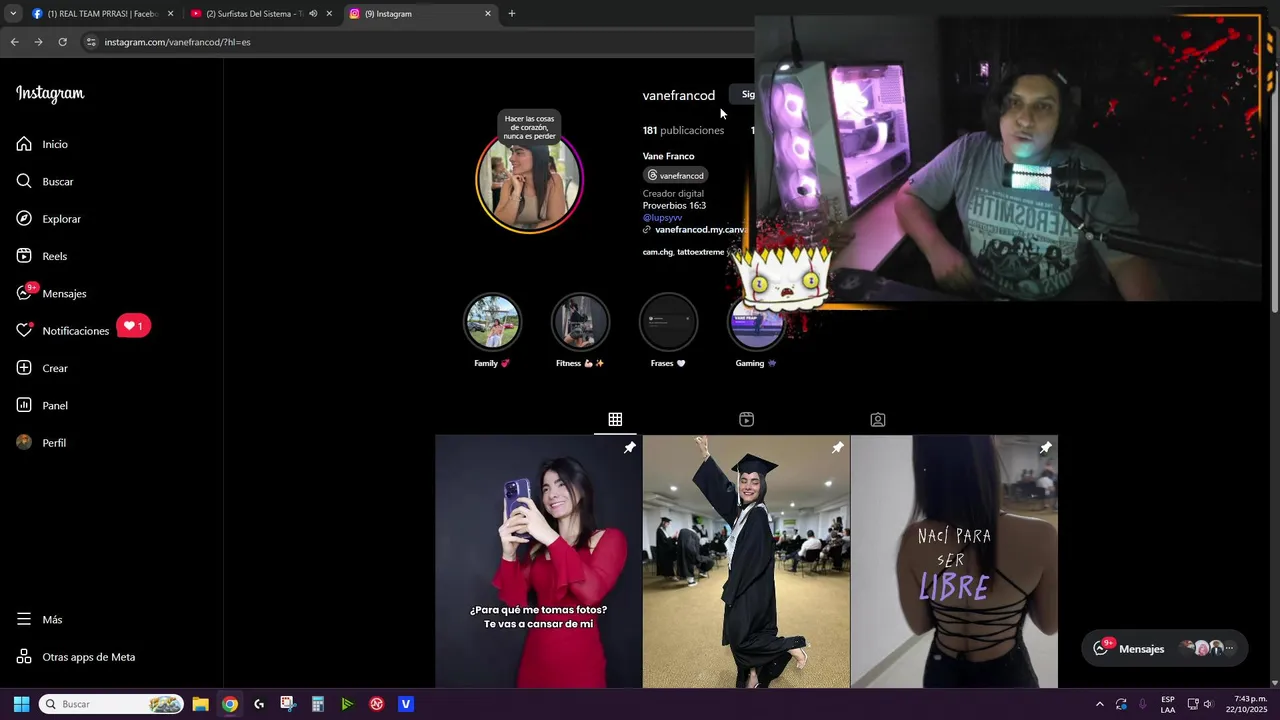
Task: Click the microphone icon in system tray
Action: tap(1143, 704)
